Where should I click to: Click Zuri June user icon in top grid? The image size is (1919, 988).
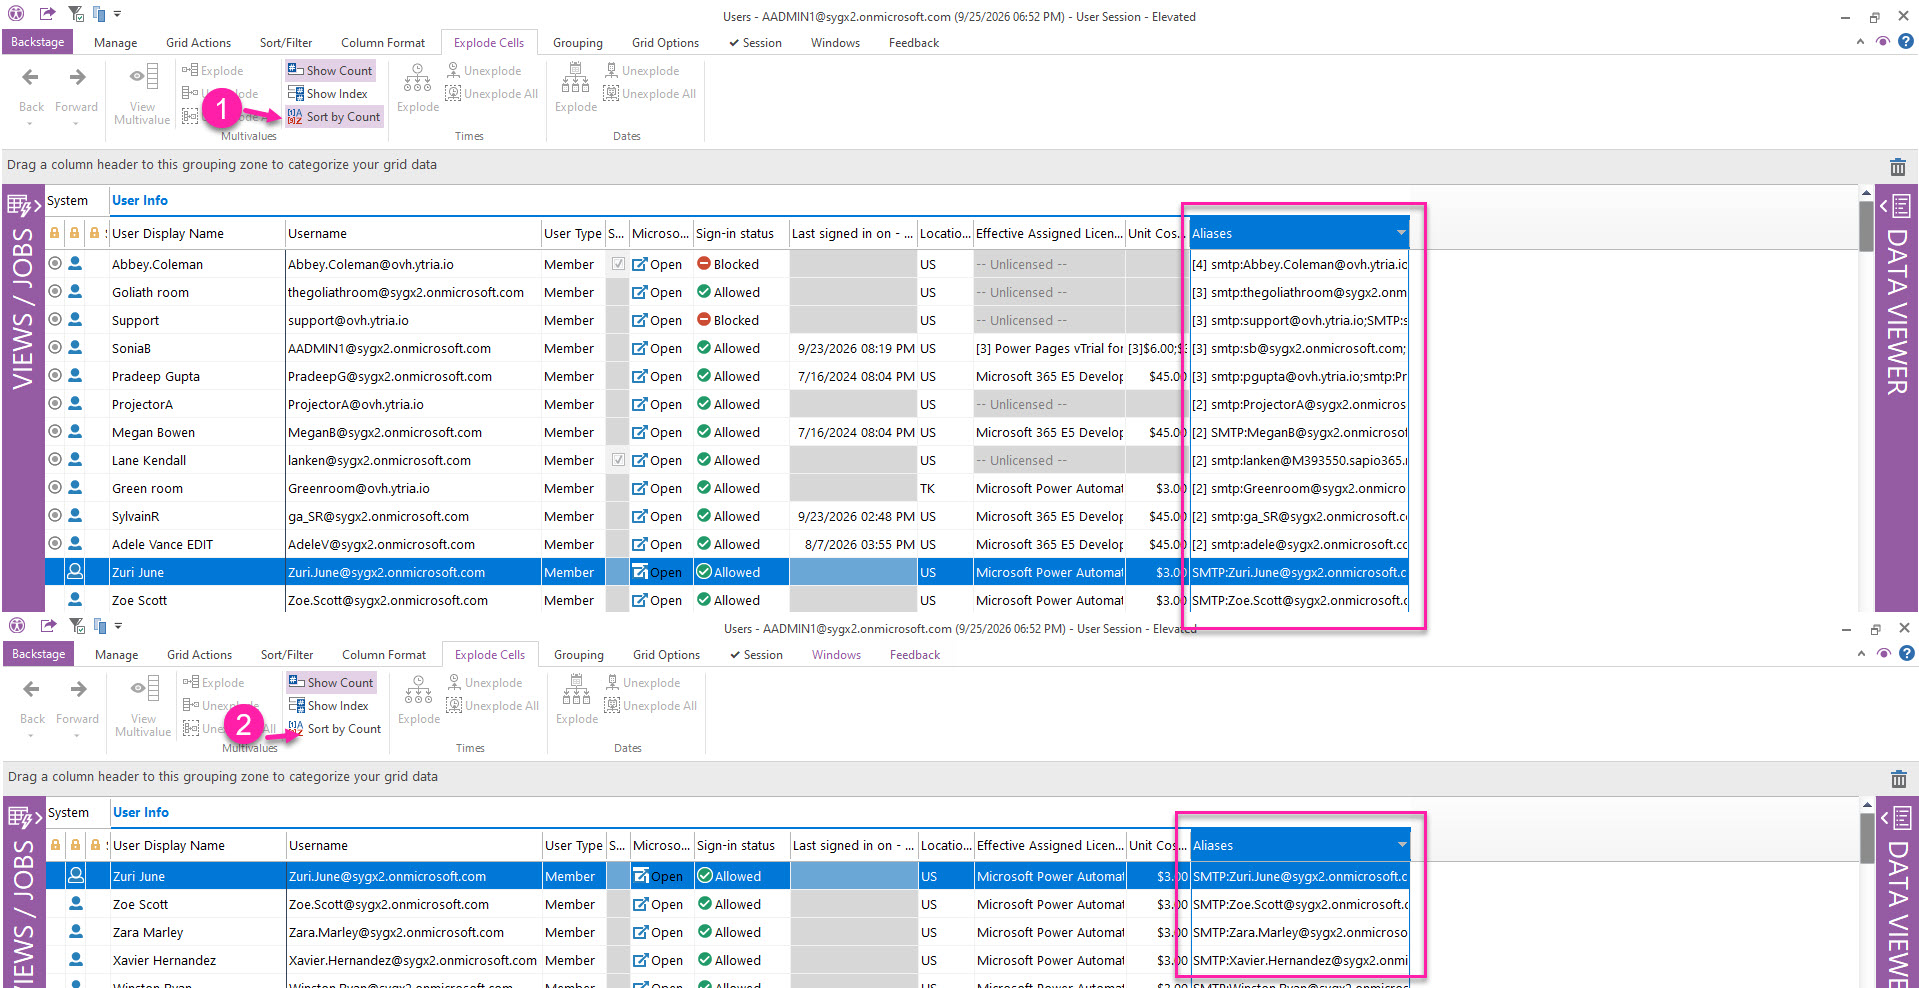pyautogui.click(x=75, y=572)
